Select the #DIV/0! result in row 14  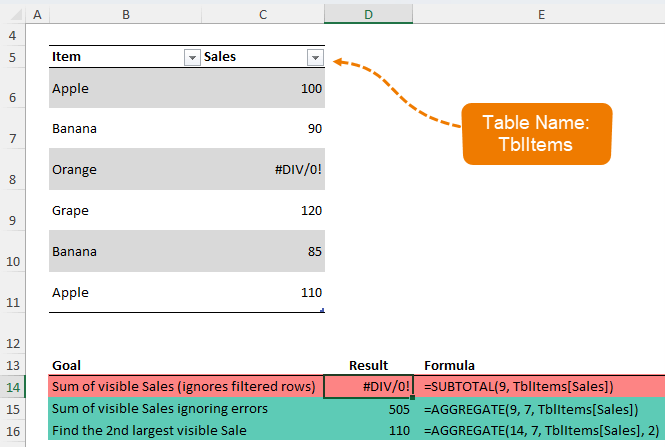pos(368,386)
